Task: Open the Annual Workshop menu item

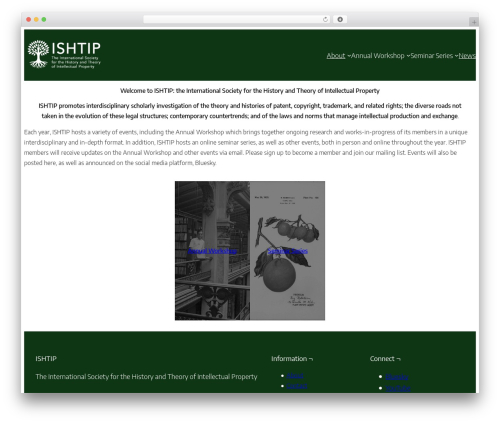Action: [378, 56]
